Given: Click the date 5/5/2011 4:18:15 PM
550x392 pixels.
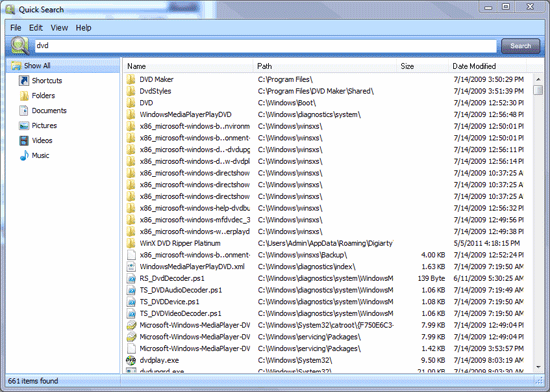Looking at the screenshot, I should (x=487, y=243).
